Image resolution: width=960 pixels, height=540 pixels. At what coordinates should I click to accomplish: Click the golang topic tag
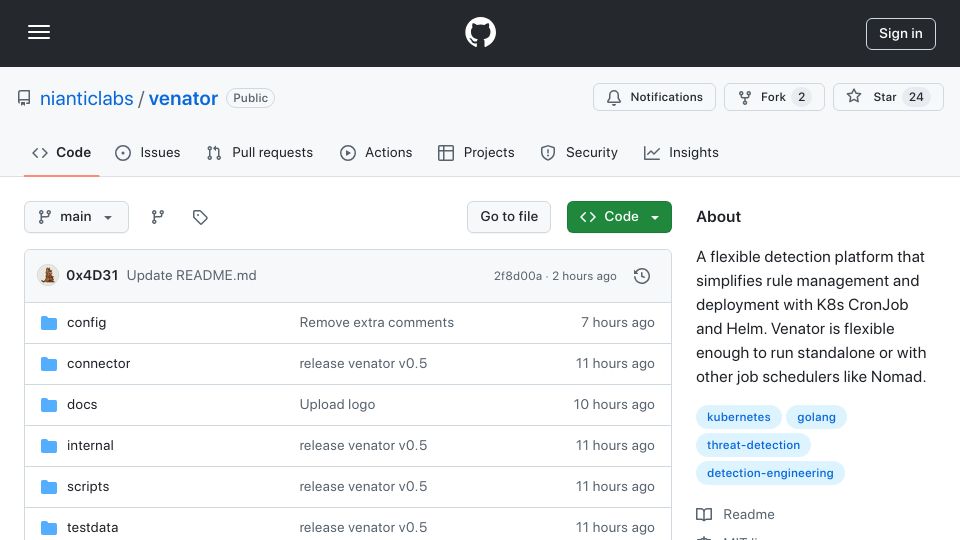[x=816, y=417]
